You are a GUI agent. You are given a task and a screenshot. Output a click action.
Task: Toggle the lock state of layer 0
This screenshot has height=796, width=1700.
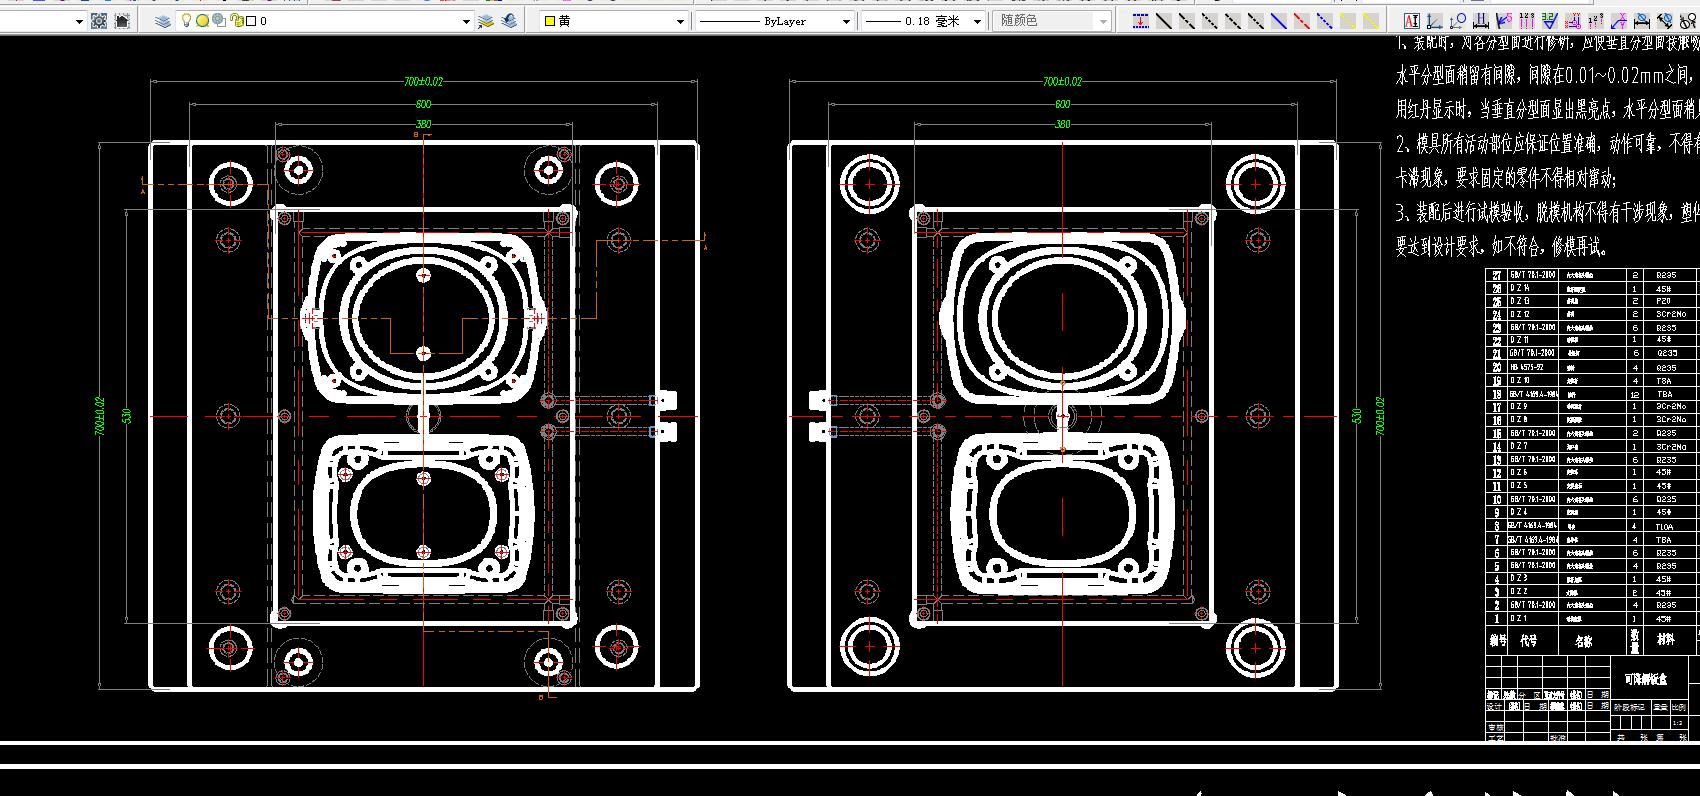pos(236,20)
